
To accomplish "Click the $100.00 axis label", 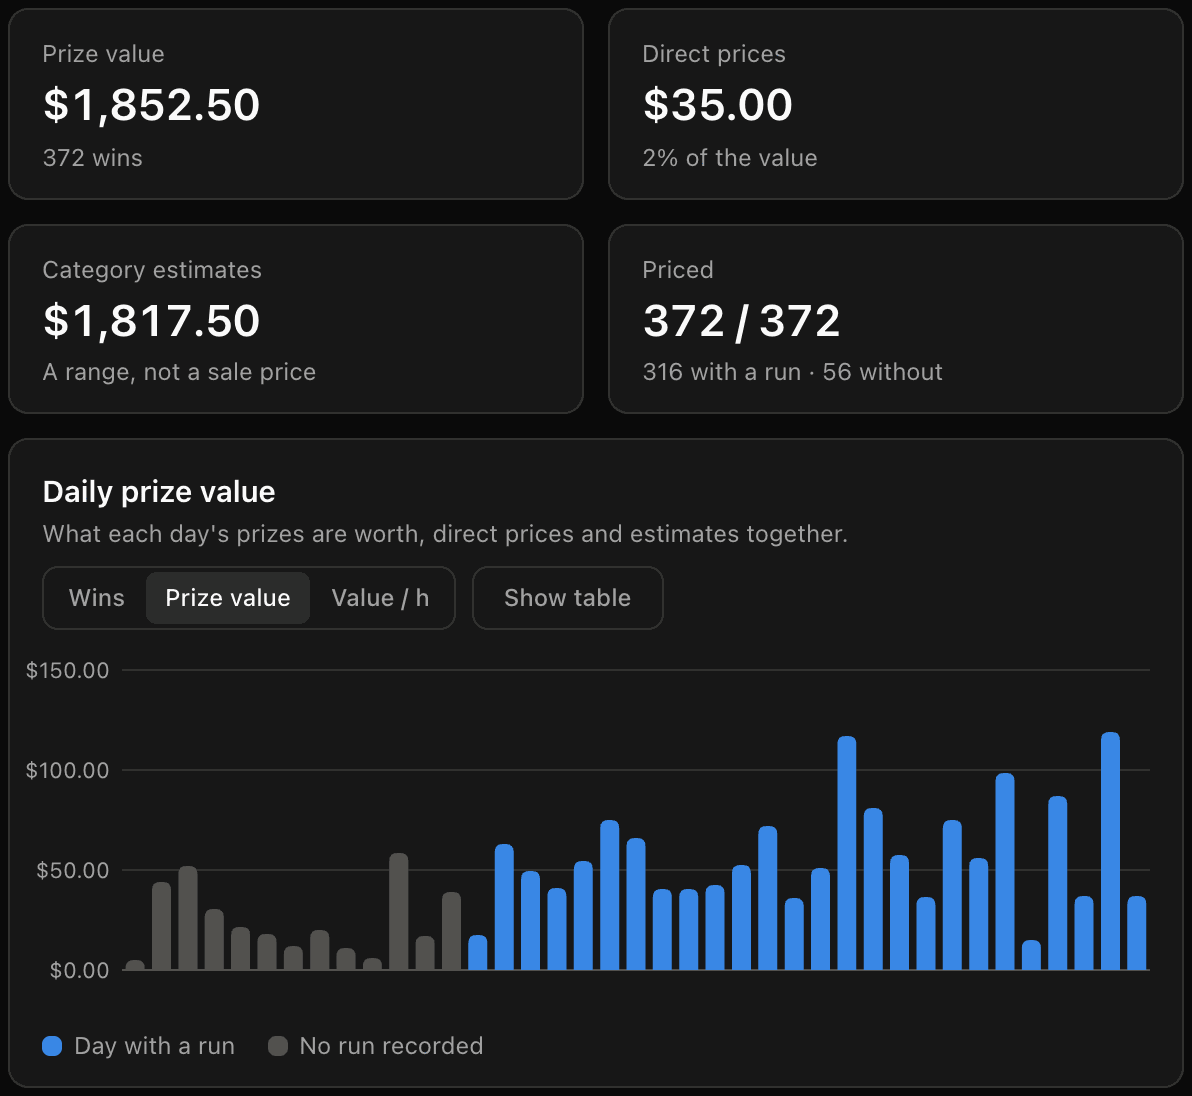I will point(68,771).
